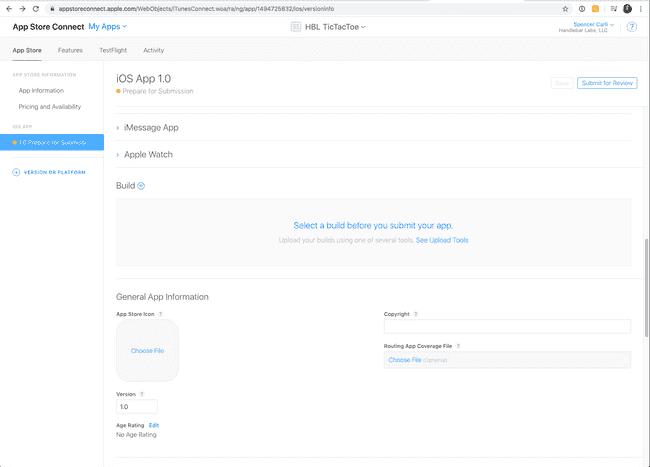Open help tooltip for Routing App Coverage File
Viewport: 650px width, 467px height.
458,346
